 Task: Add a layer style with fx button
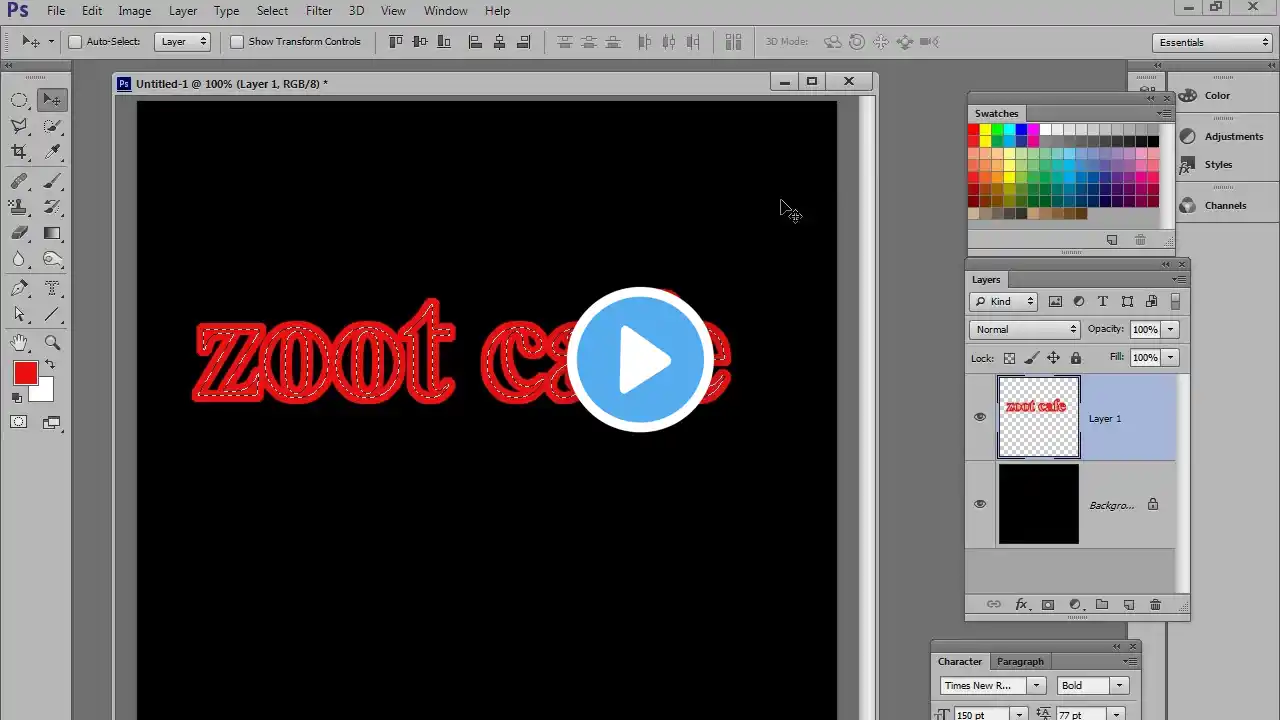[1021, 605]
